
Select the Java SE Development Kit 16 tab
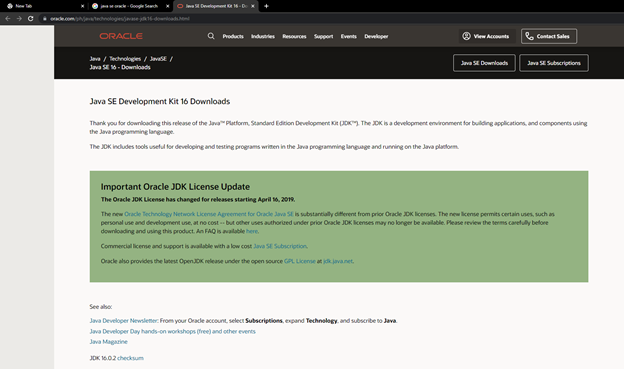216,6
